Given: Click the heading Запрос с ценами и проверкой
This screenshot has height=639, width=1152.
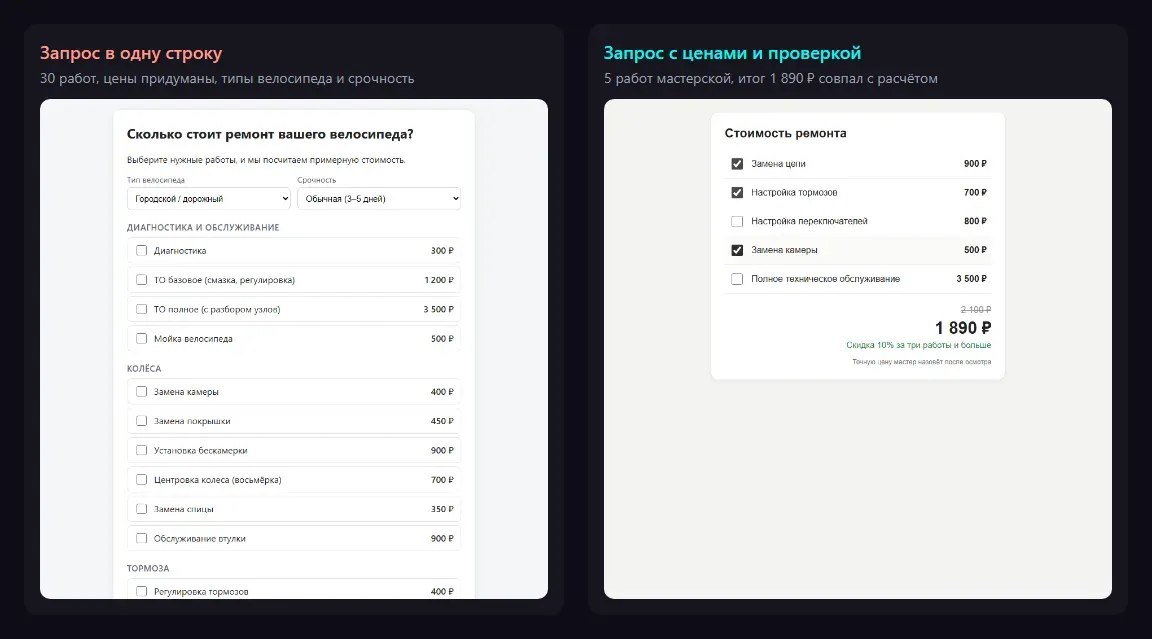Looking at the screenshot, I should point(732,53).
